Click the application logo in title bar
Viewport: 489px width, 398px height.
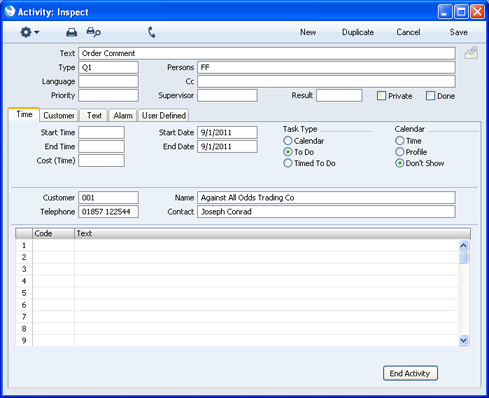click(x=10, y=11)
